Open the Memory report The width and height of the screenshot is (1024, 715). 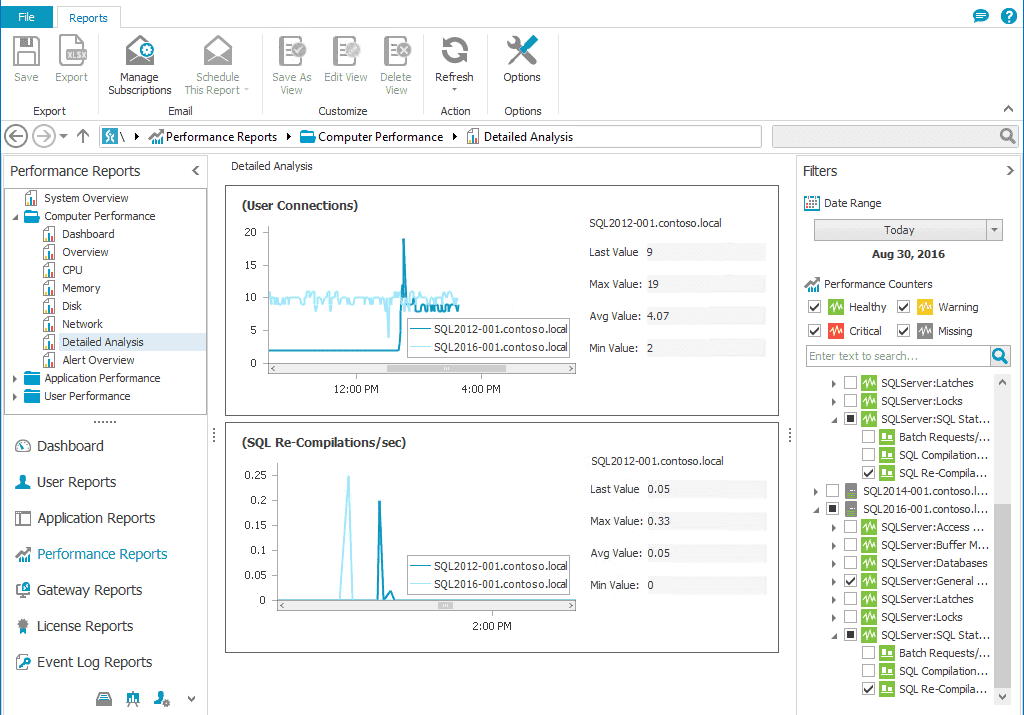tap(81, 288)
